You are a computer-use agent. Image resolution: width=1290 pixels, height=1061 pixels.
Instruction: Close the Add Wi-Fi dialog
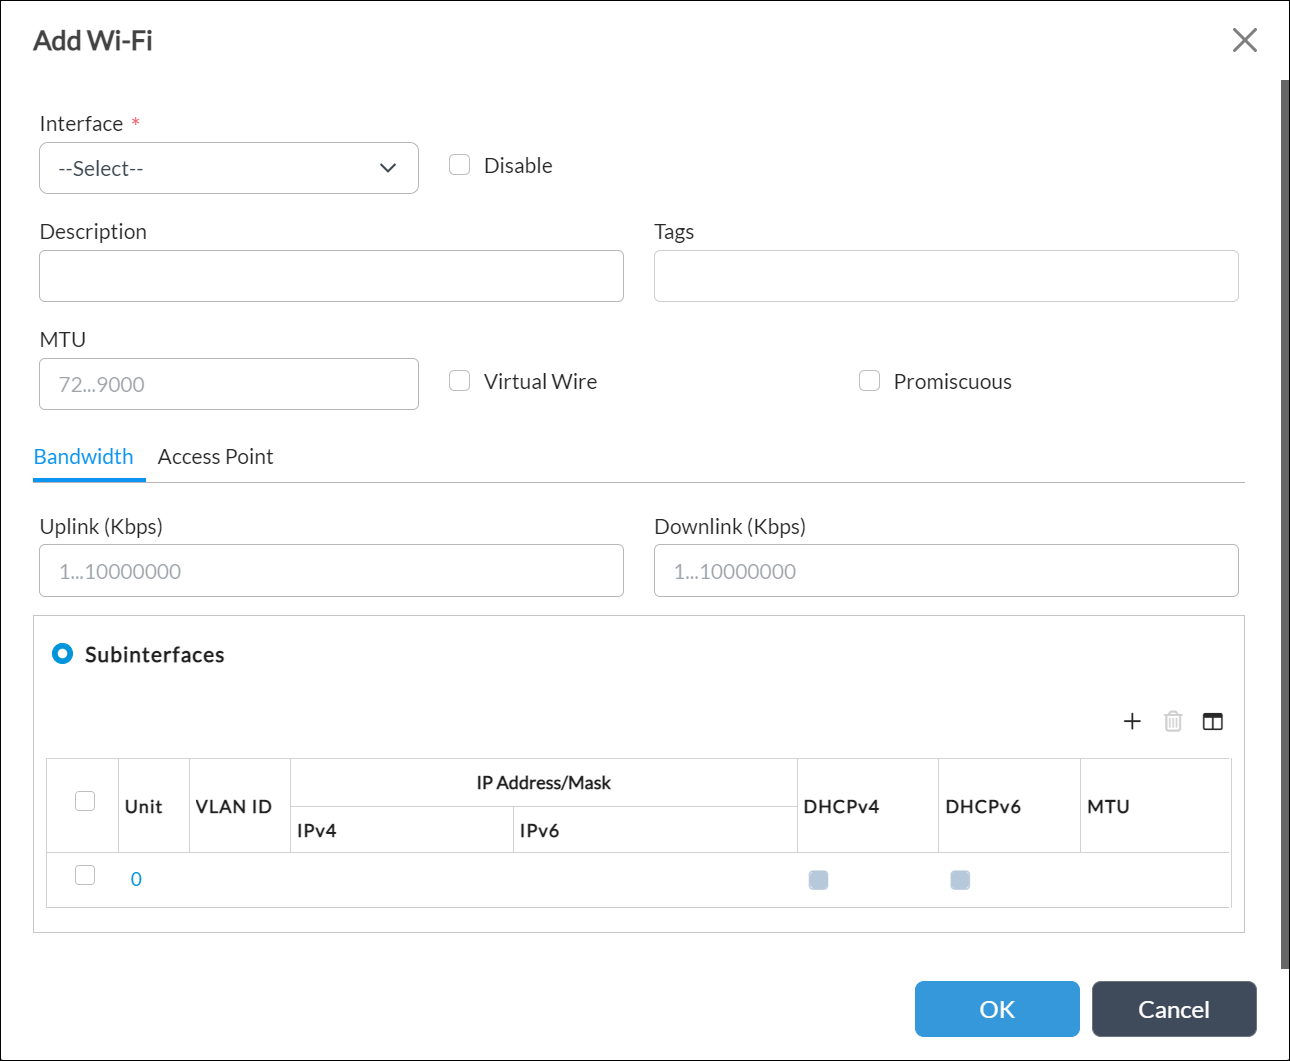[1244, 40]
